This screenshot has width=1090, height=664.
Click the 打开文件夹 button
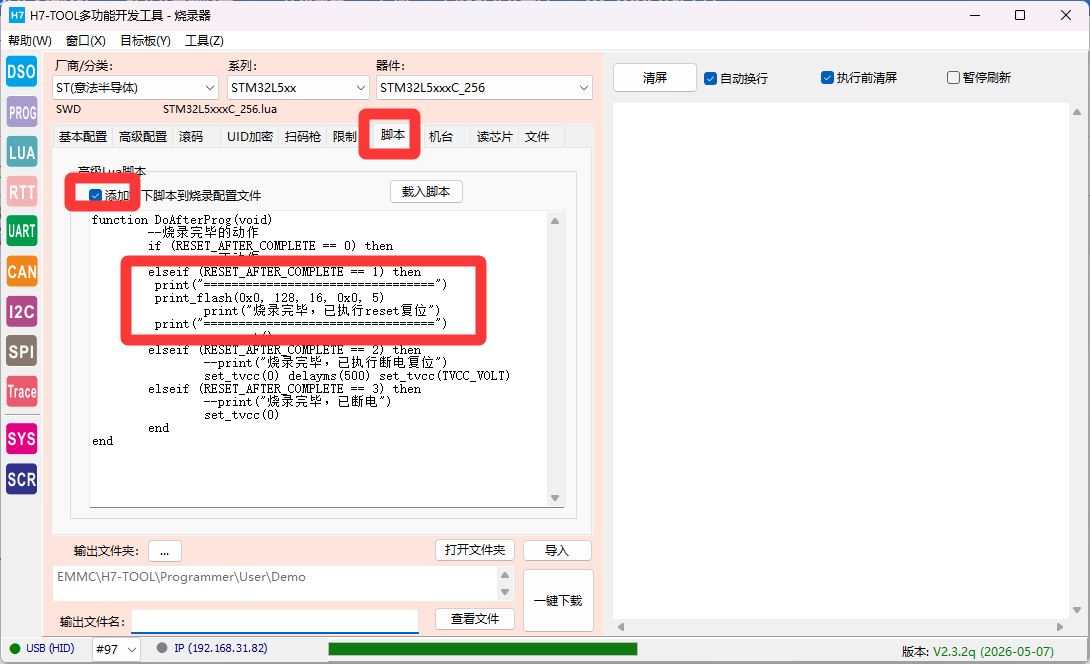click(x=475, y=550)
